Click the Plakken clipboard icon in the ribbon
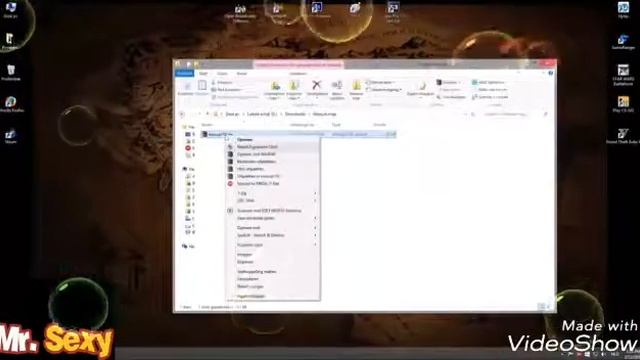640x360 pixels. tap(202, 85)
